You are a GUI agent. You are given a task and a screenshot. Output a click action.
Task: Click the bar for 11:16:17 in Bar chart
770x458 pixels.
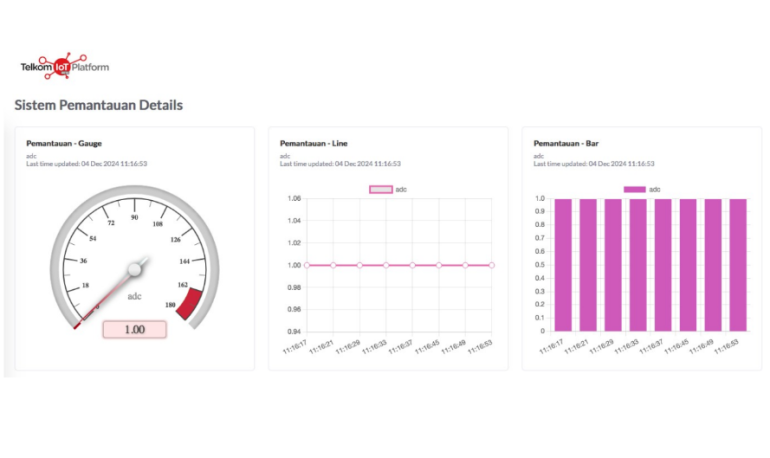[x=563, y=265]
